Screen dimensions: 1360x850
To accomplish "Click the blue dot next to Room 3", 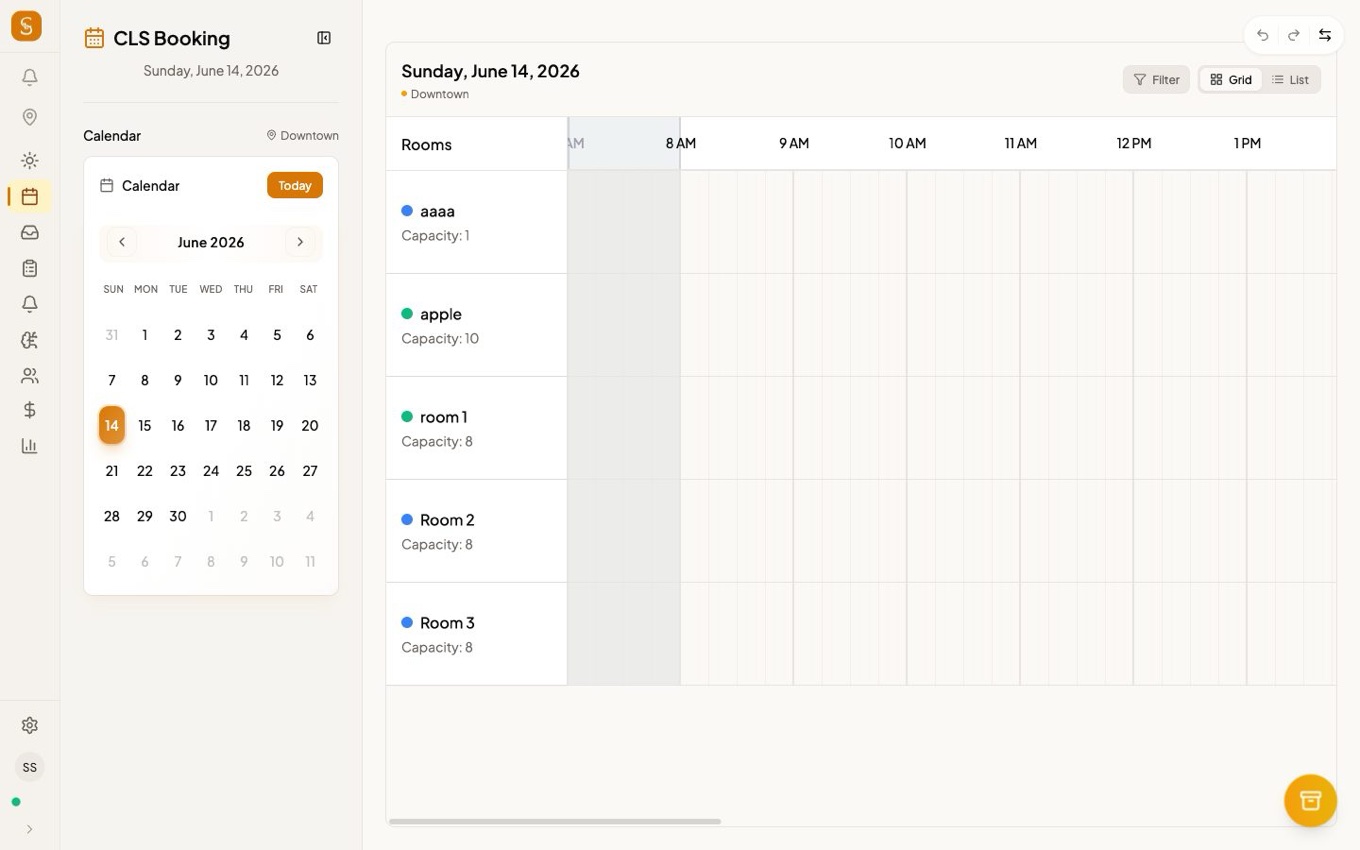I will 407,623.
